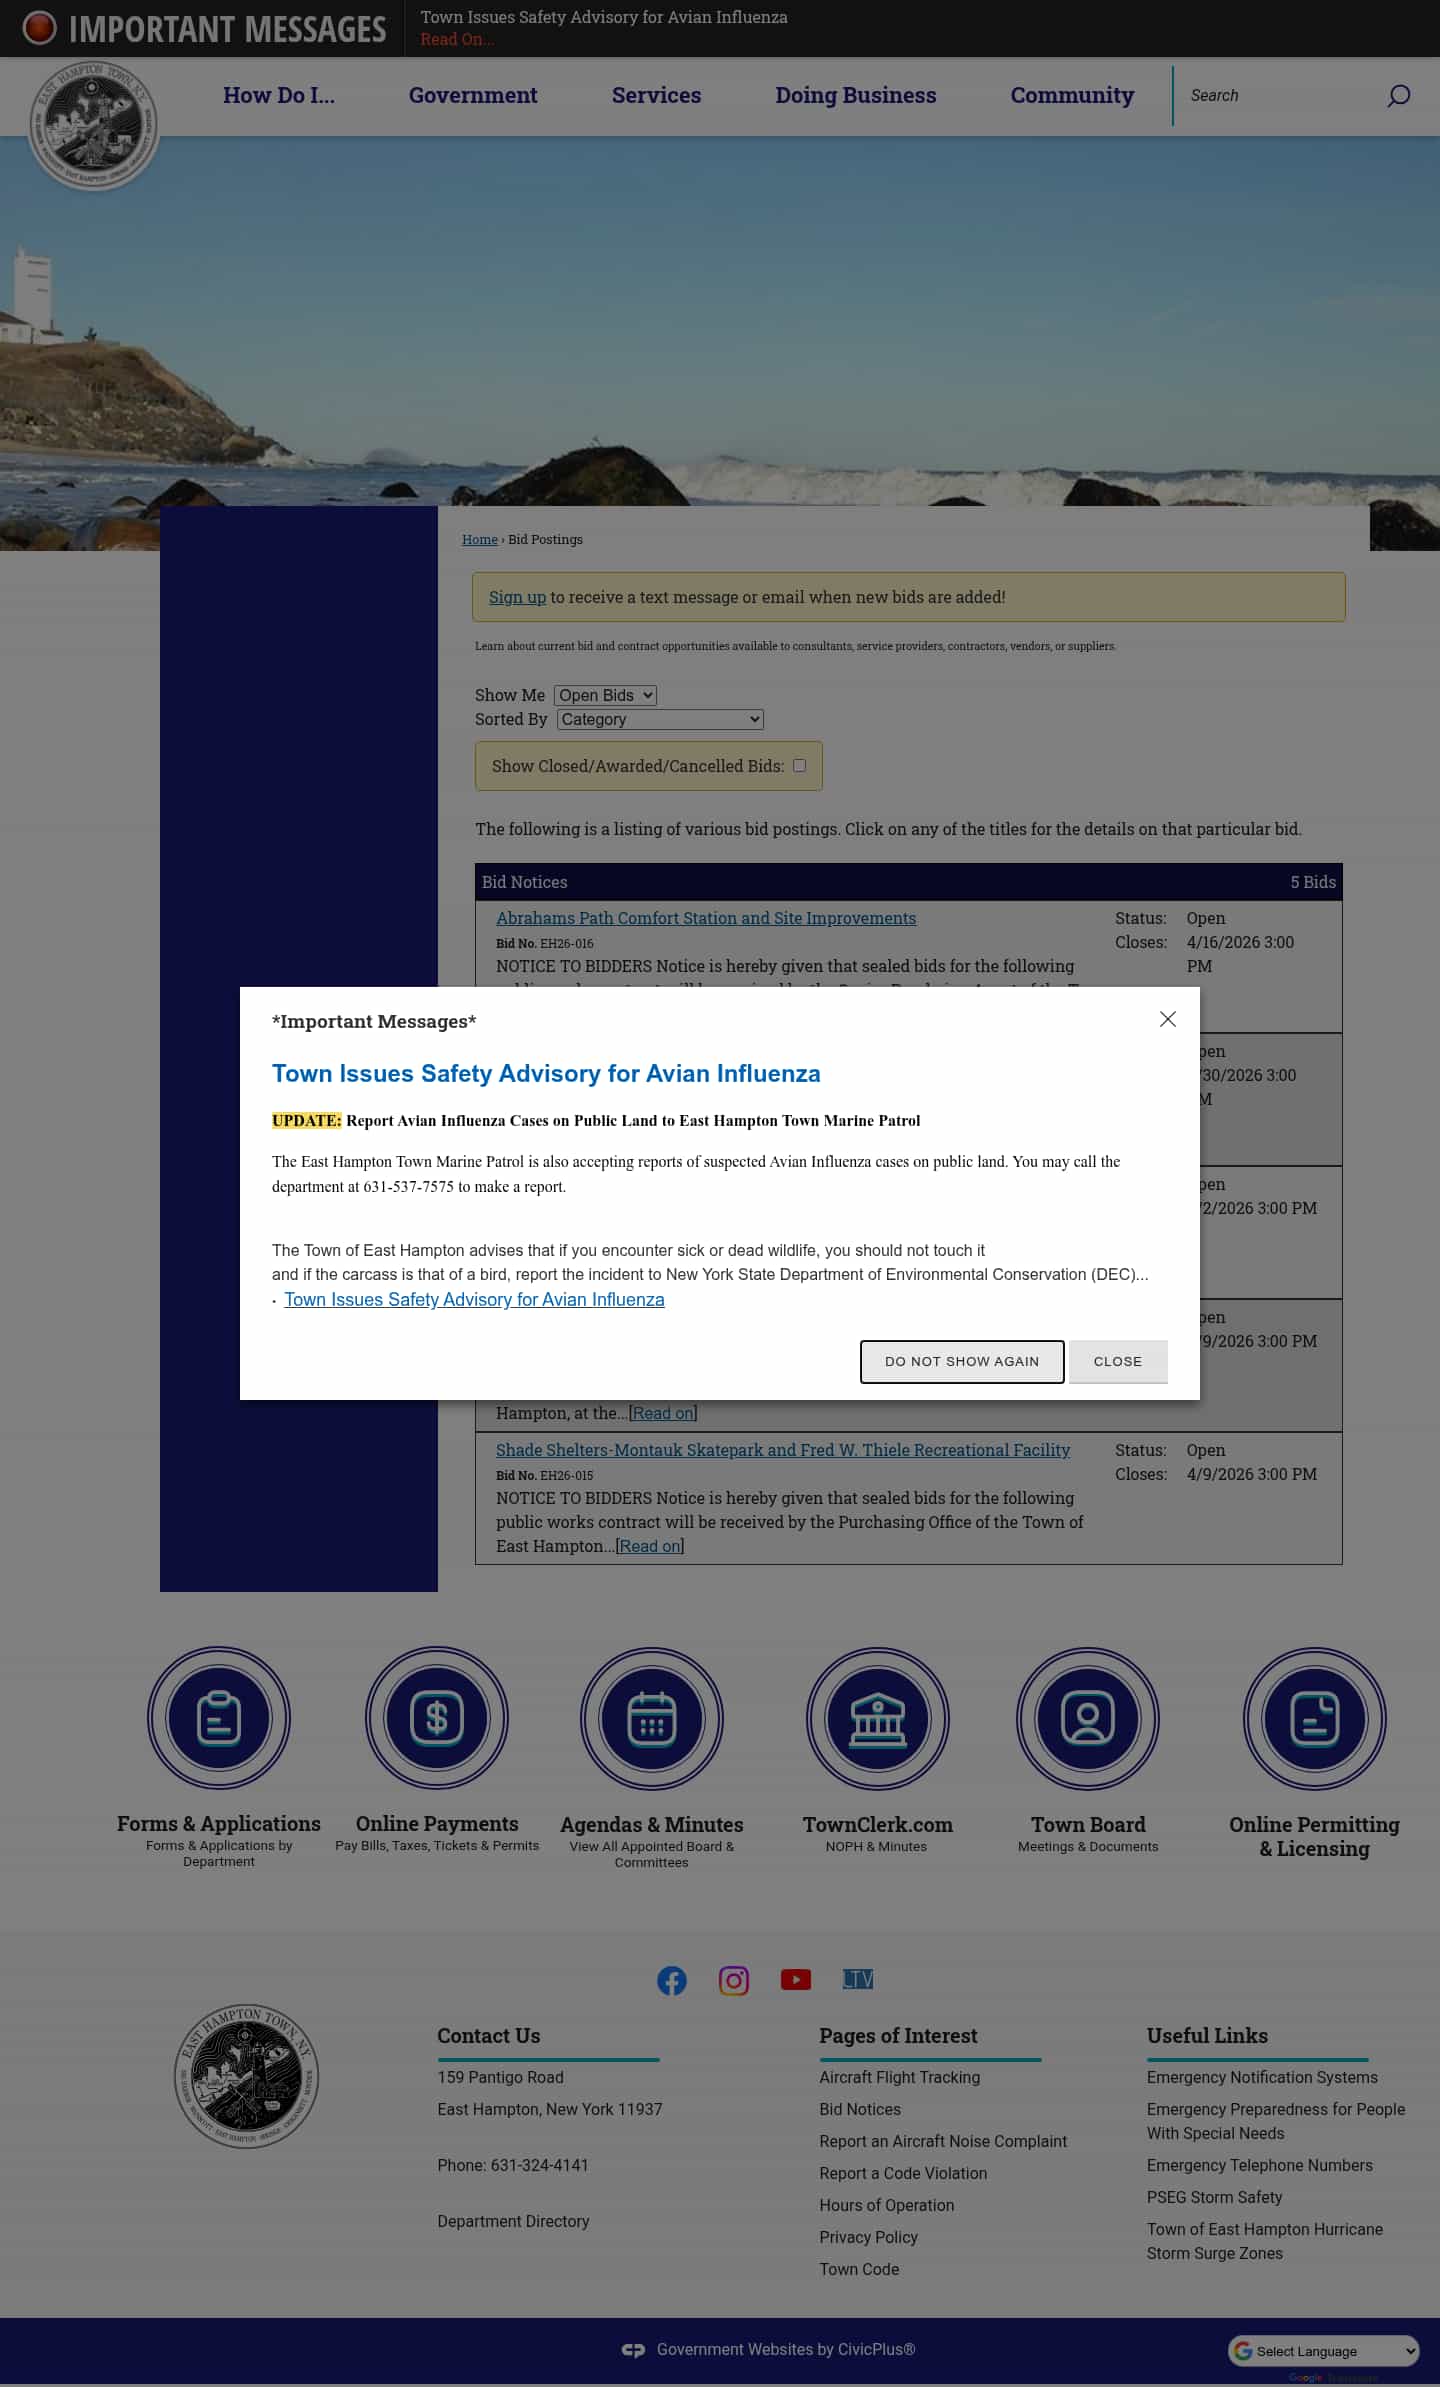Screen dimensions: 1440x2387
Task: Open the Services menu
Action: tap(656, 95)
